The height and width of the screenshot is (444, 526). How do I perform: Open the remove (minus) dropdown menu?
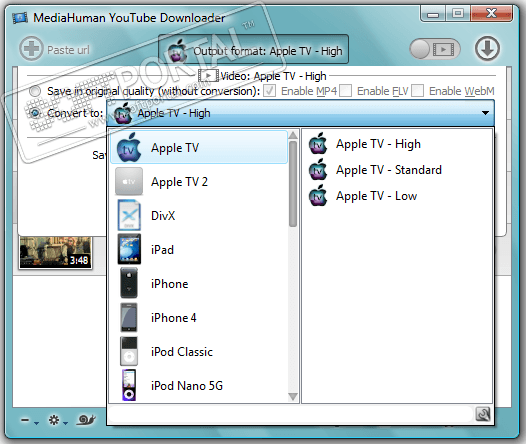pos(30,420)
